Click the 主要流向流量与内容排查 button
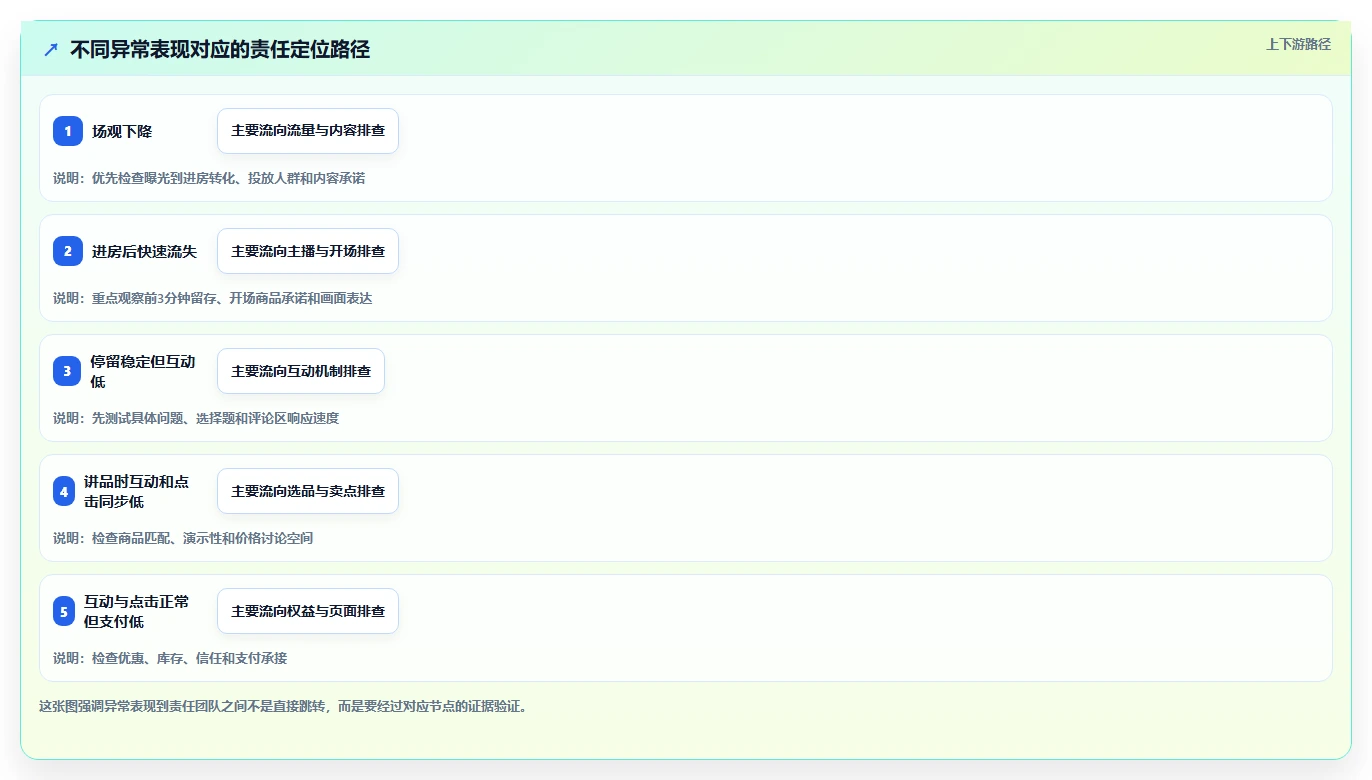The width and height of the screenshot is (1372, 780). 308,131
